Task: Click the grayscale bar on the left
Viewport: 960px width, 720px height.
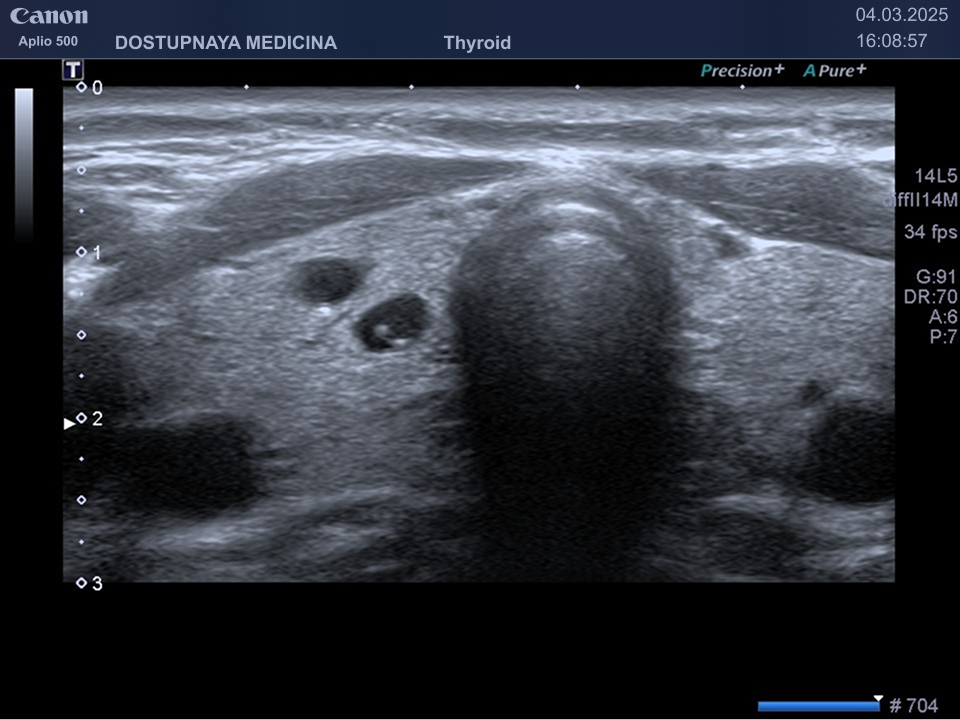Action: tap(24, 165)
